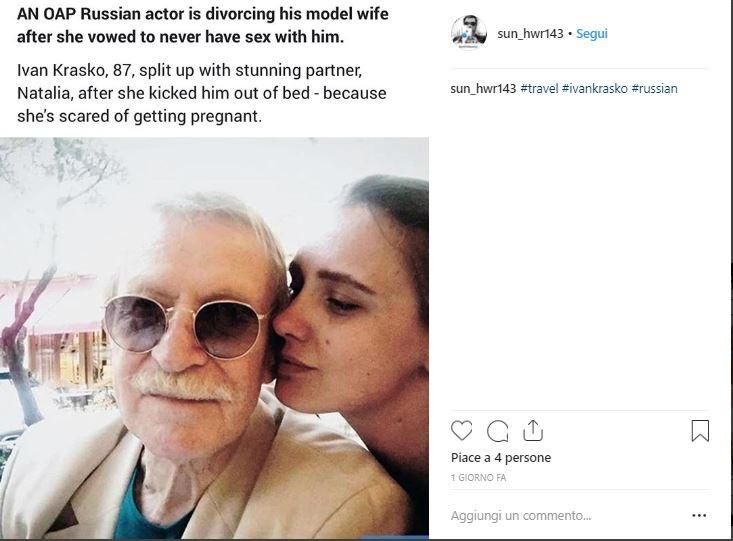Follow the account via Segui
The height and width of the screenshot is (541, 733).
coord(592,34)
